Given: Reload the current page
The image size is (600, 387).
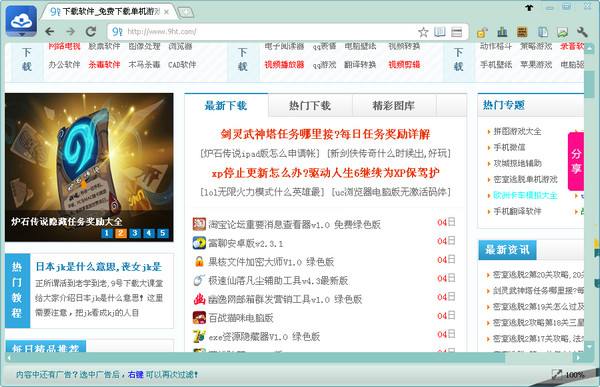Looking at the screenshot, I should (x=91, y=31).
